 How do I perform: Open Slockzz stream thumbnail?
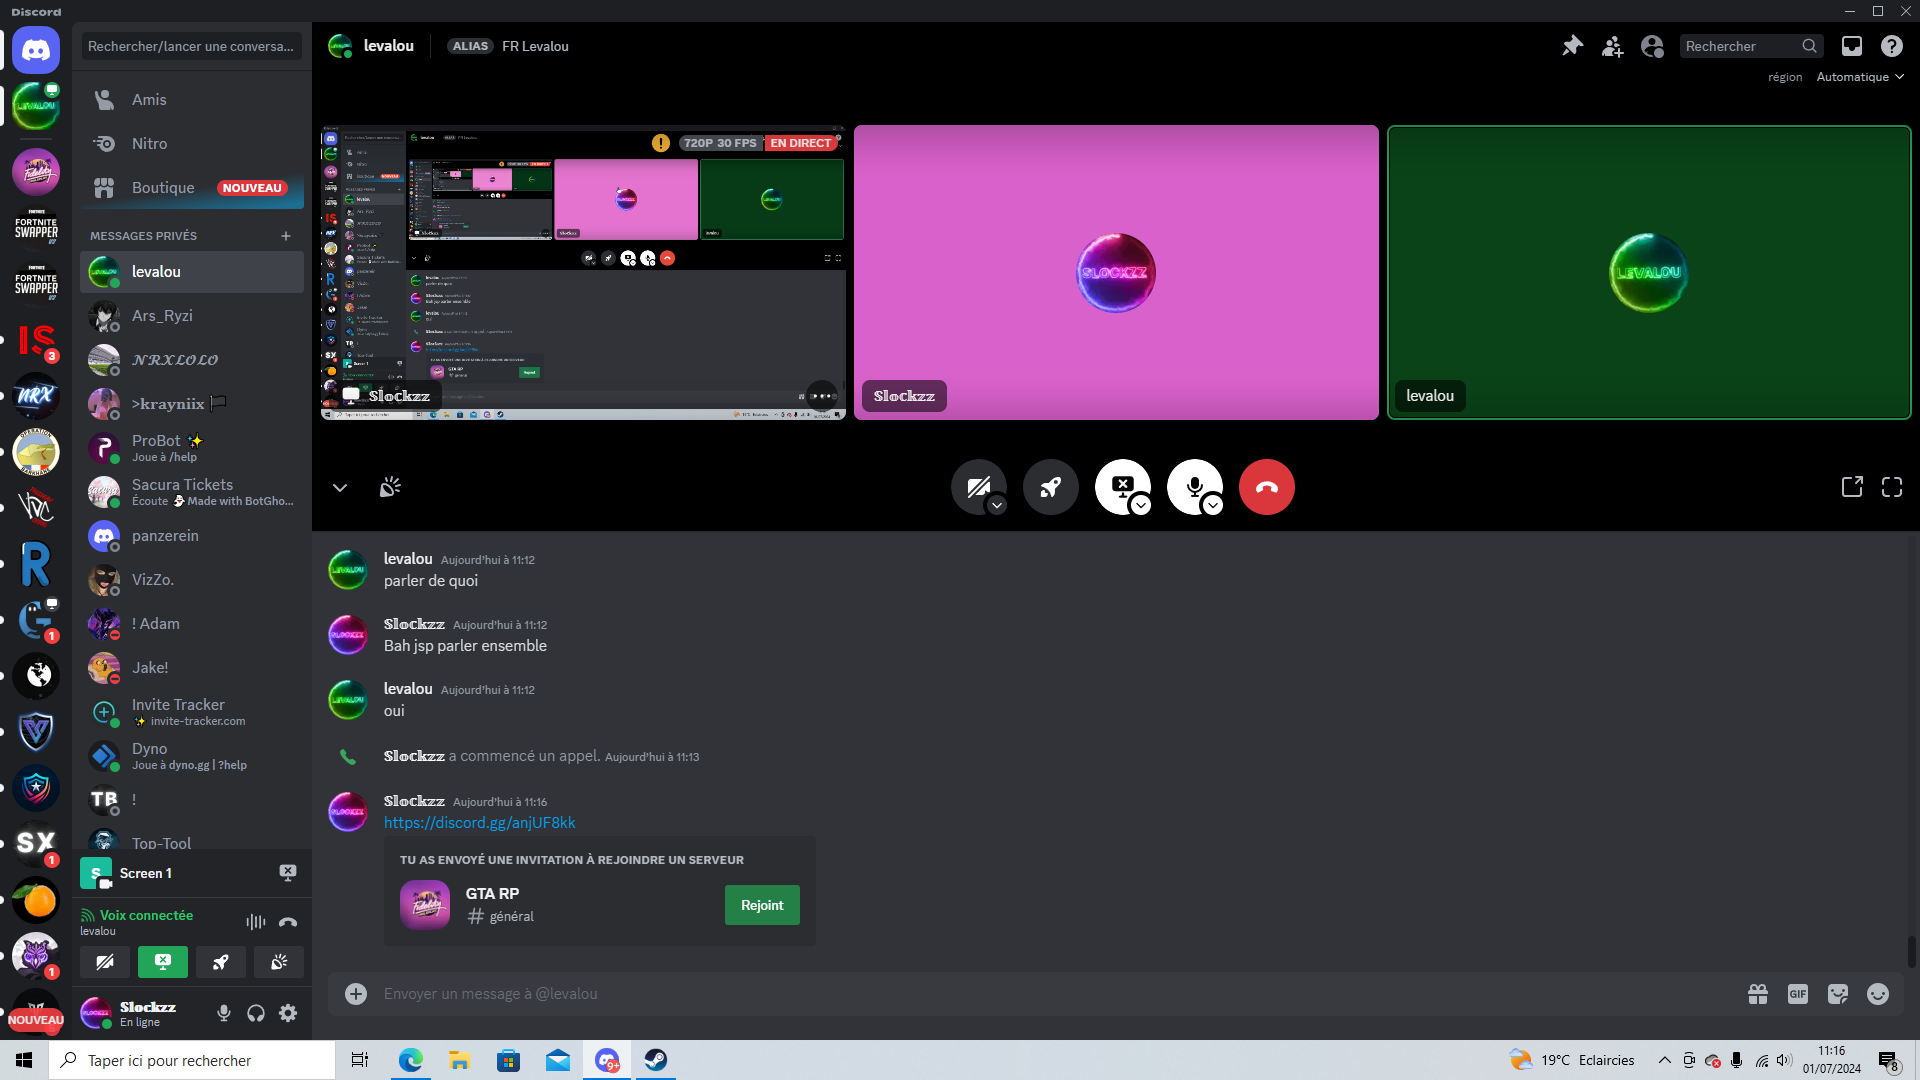click(x=583, y=272)
